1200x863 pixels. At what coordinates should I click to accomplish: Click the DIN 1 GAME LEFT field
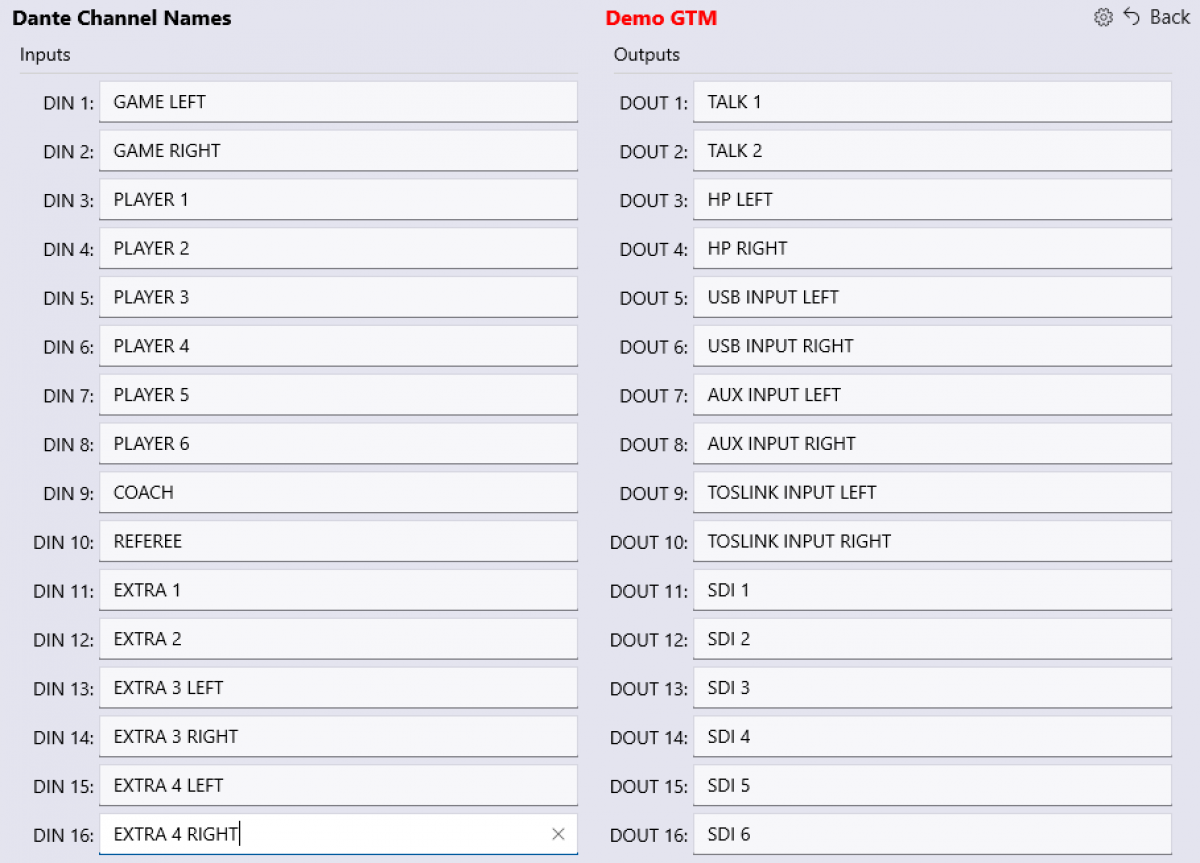(x=338, y=102)
